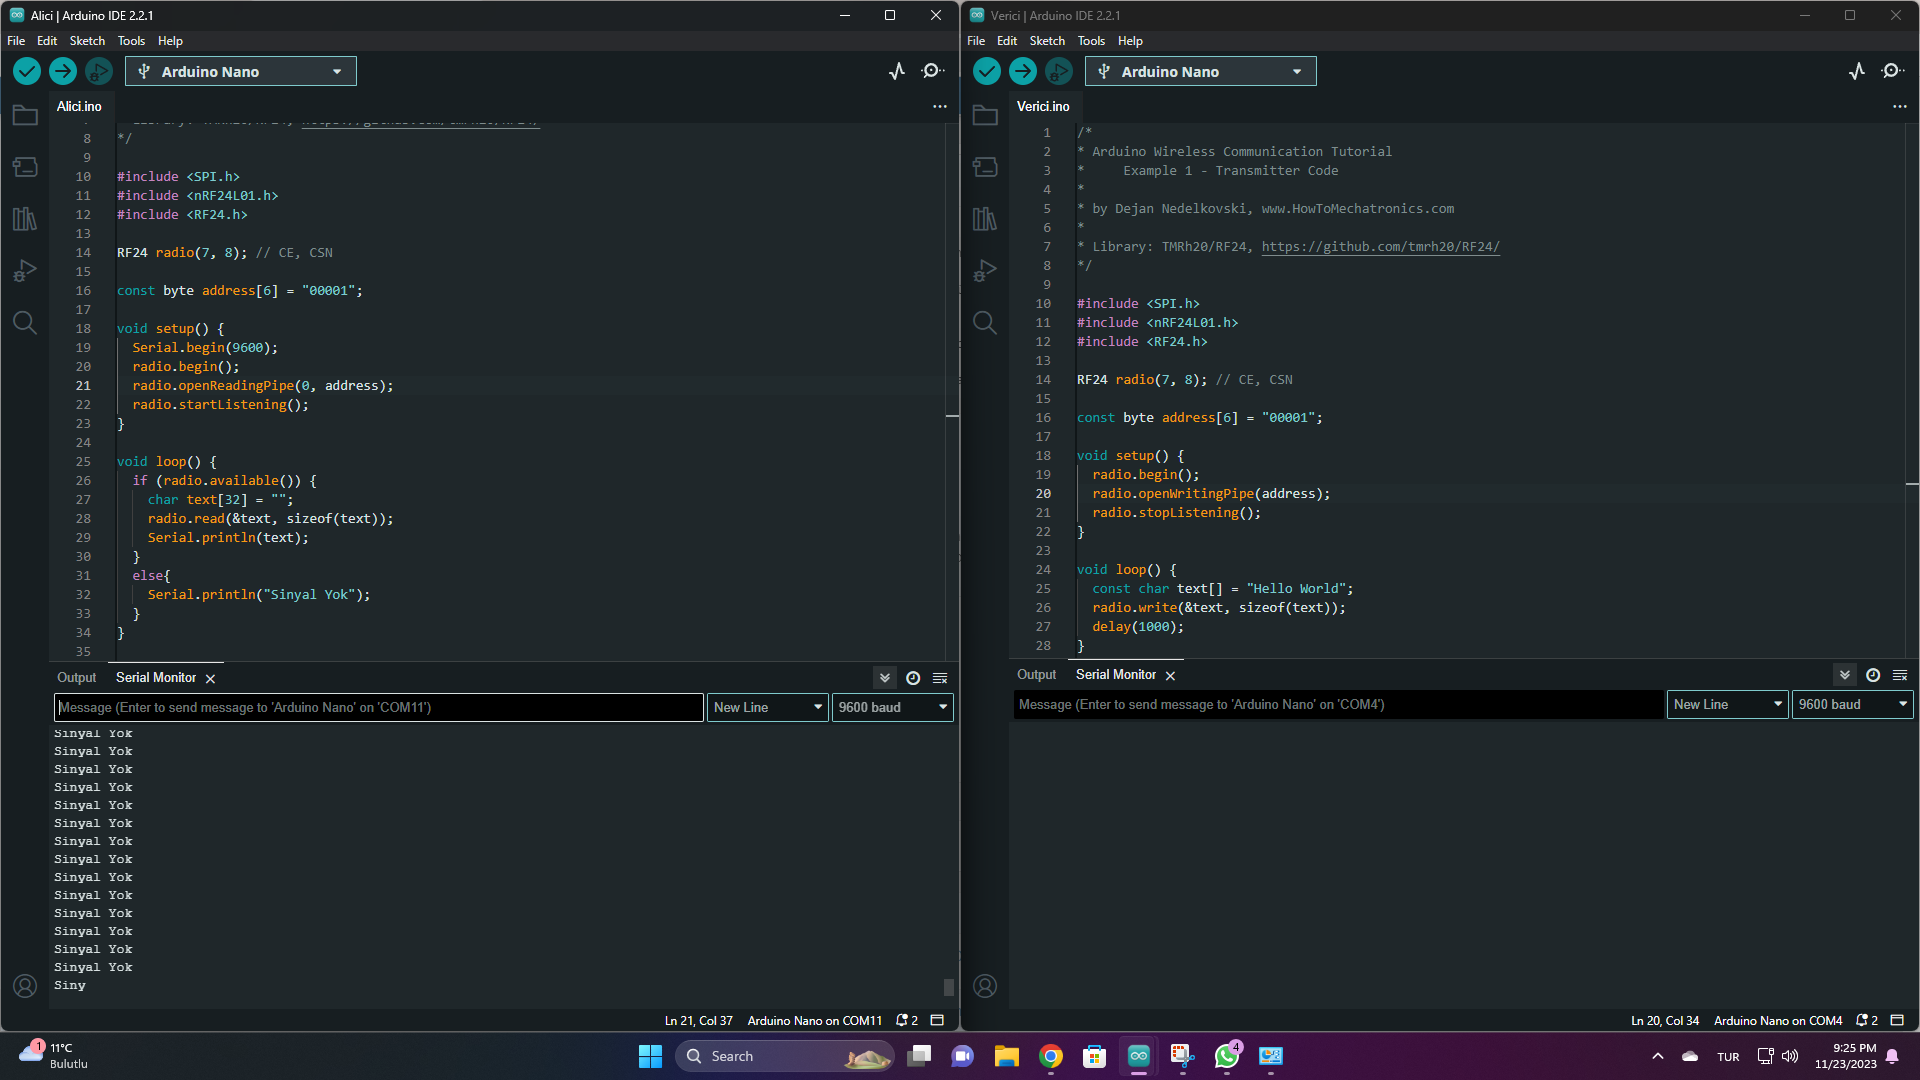Toggle autoscroll in Alici serial monitor
This screenshot has width=1920, height=1080.
(x=885, y=678)
